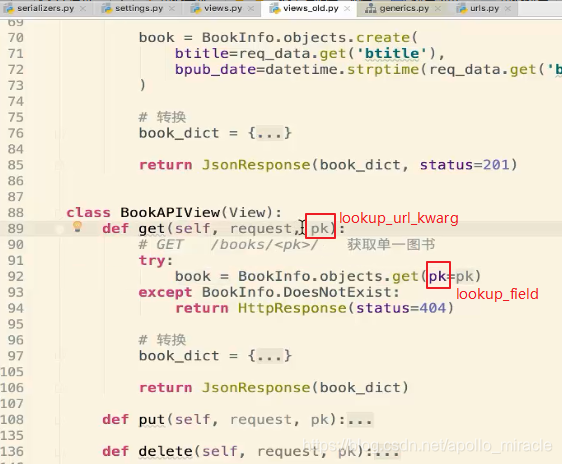Close the views_old.py tab
562x464 pixels.
pyautogui.click(x=347, y=9)
